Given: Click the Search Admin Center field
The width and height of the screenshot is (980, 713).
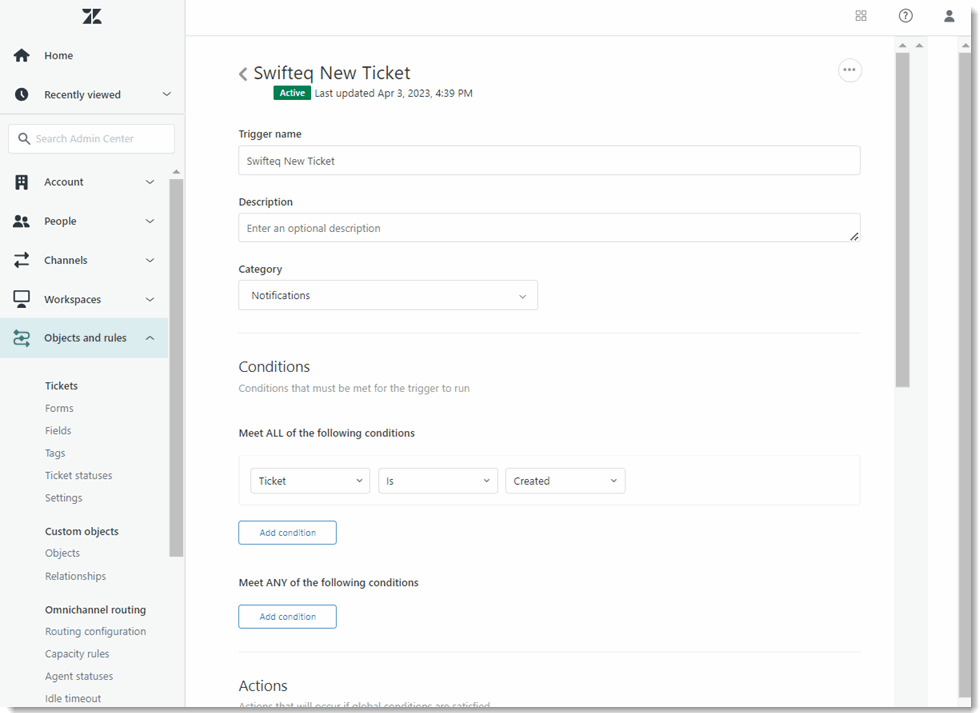Looking at the screenshot, I should click(x=91, y=139).
